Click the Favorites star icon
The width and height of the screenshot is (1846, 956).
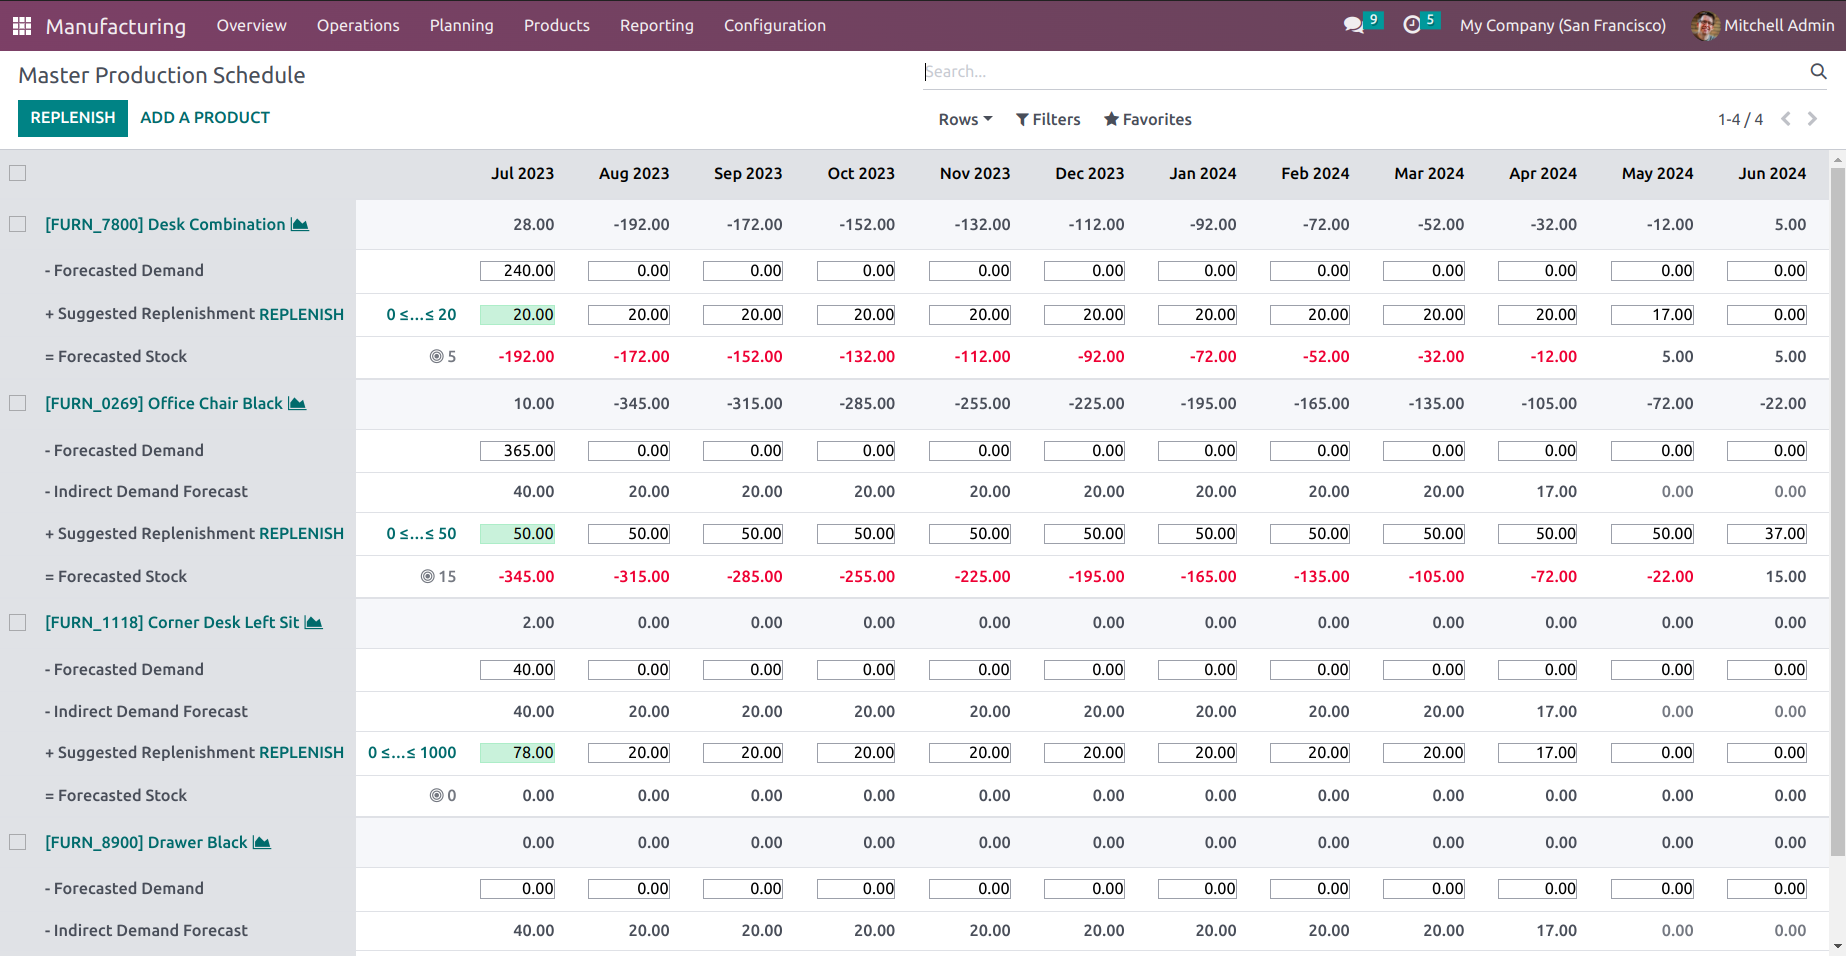pos(1111,119)
